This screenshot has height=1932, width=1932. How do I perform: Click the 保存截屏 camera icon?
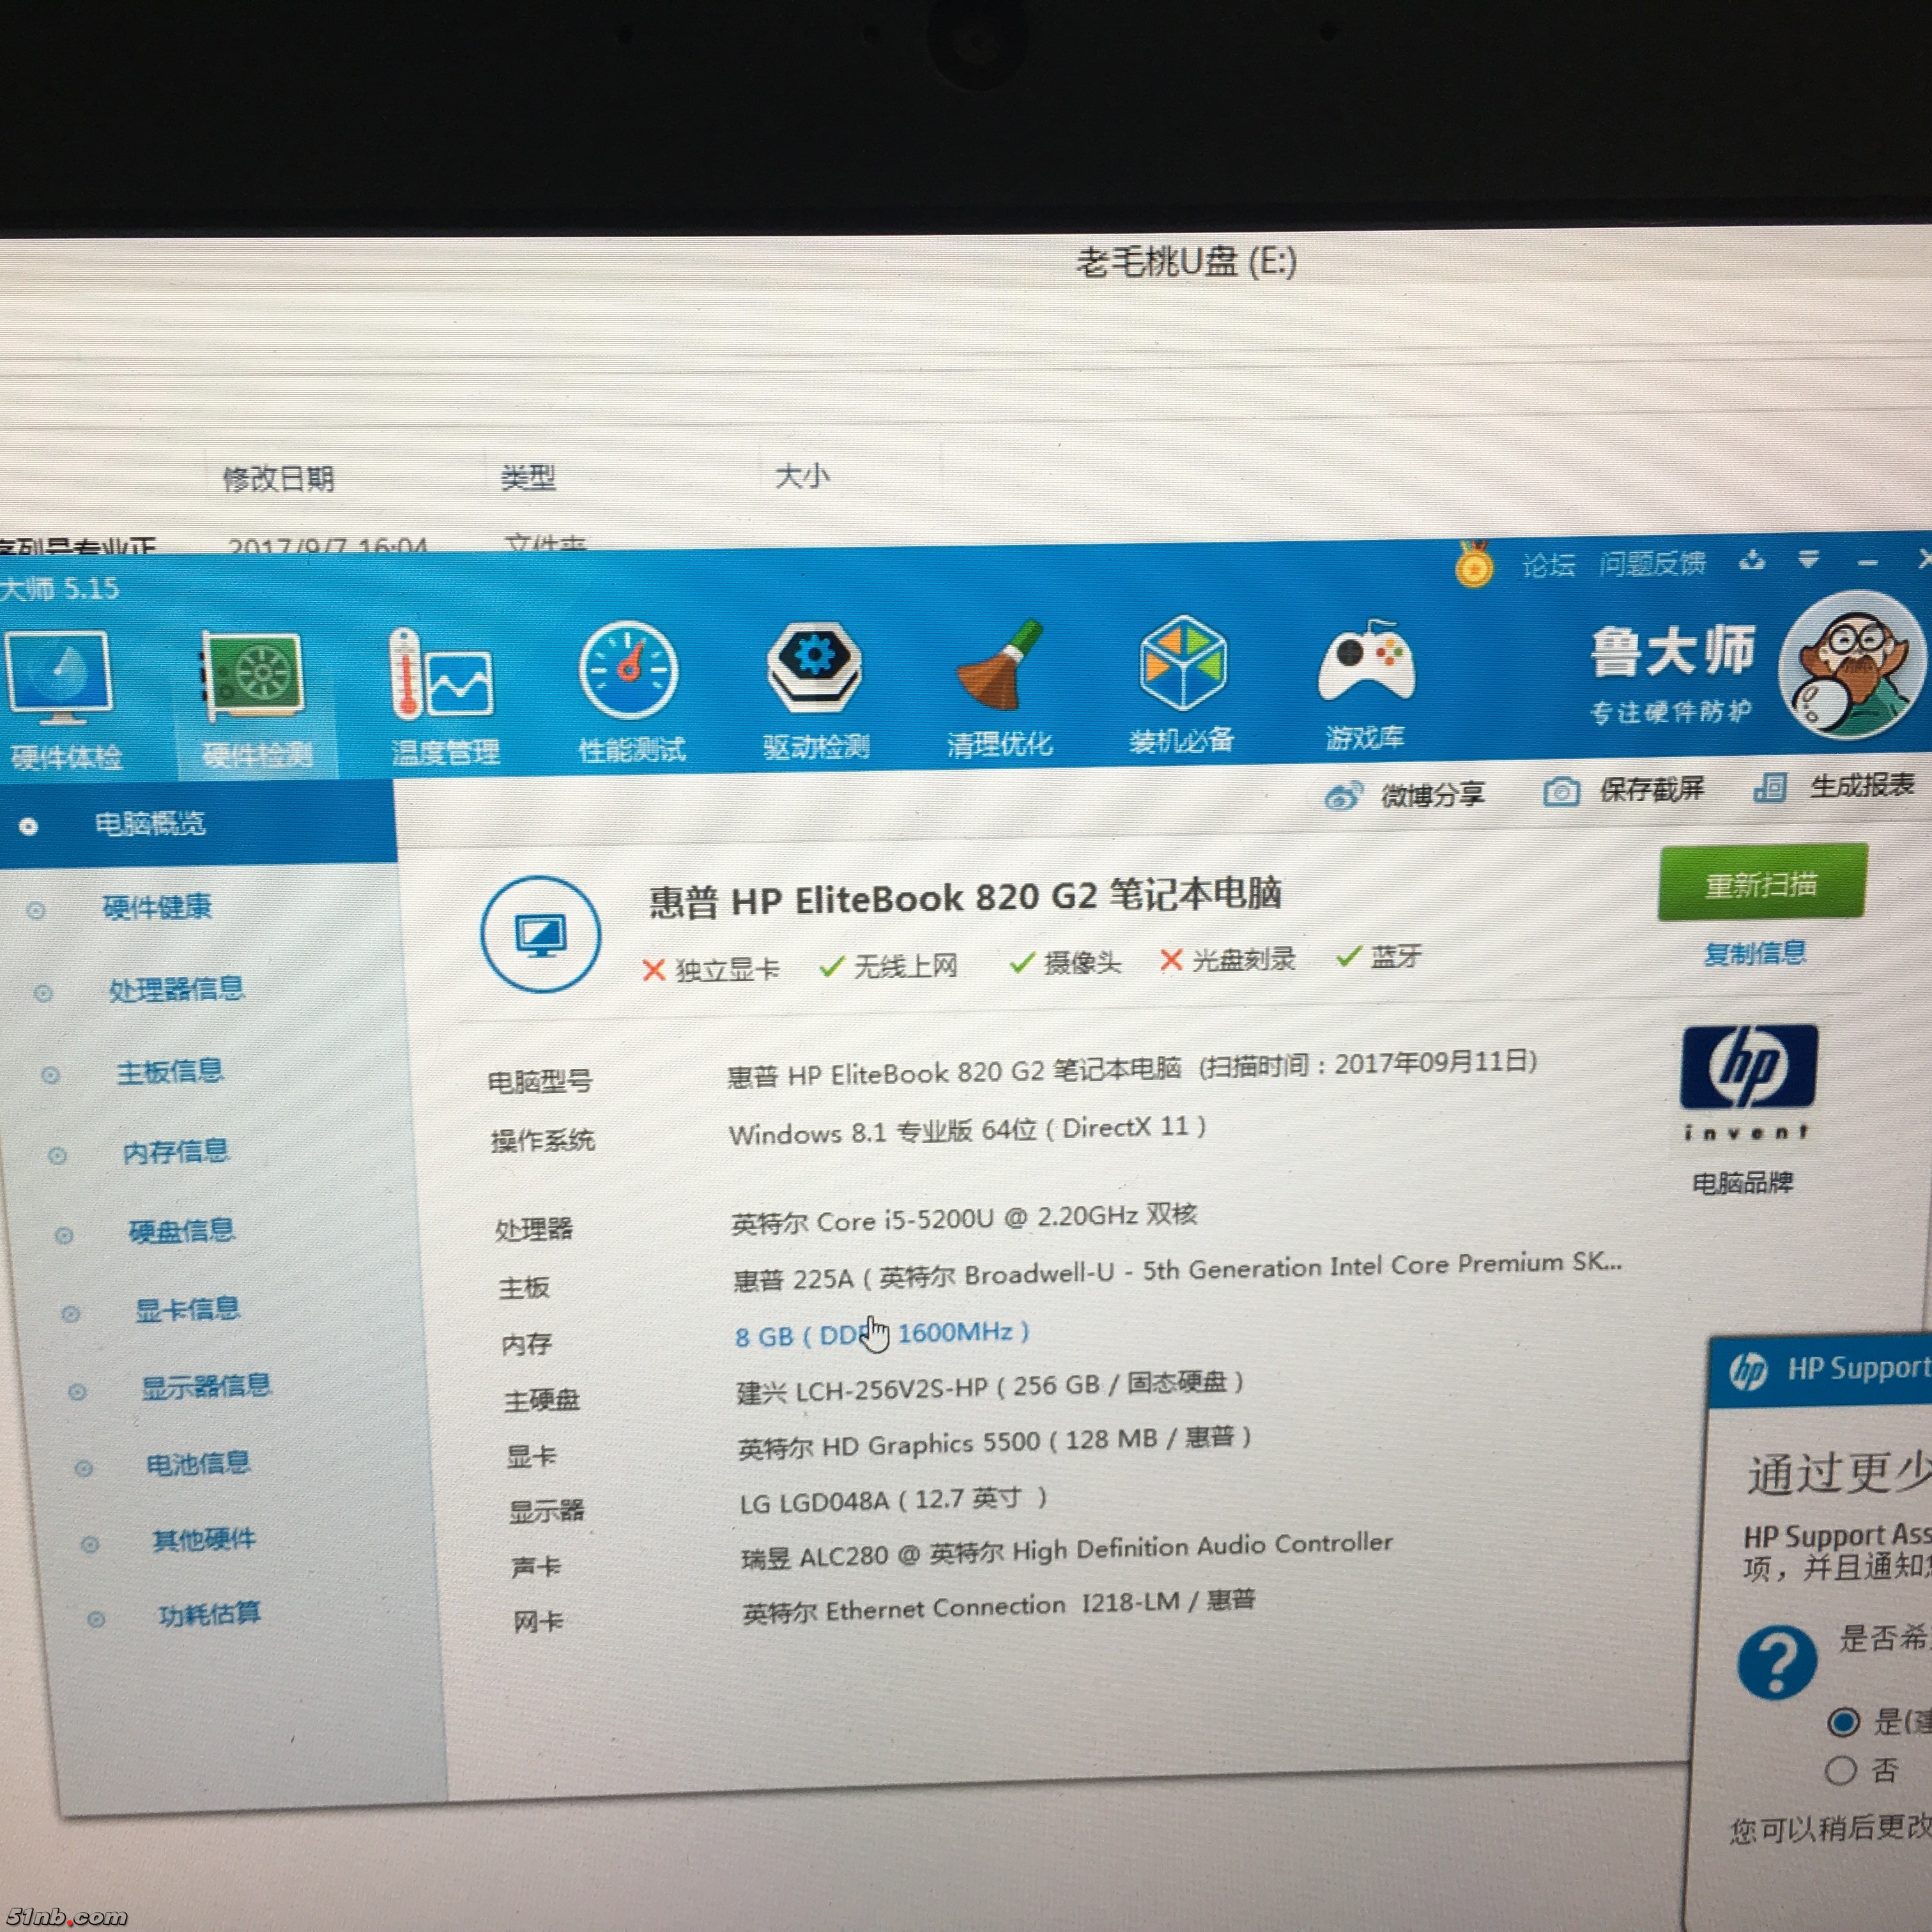[x=1561, y=792]
